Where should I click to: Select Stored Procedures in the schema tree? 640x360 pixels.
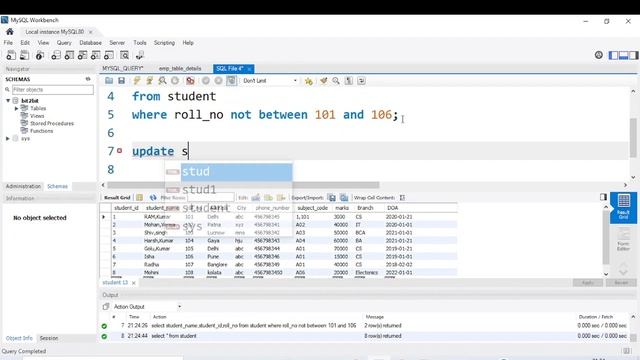(x=52, y=123)
